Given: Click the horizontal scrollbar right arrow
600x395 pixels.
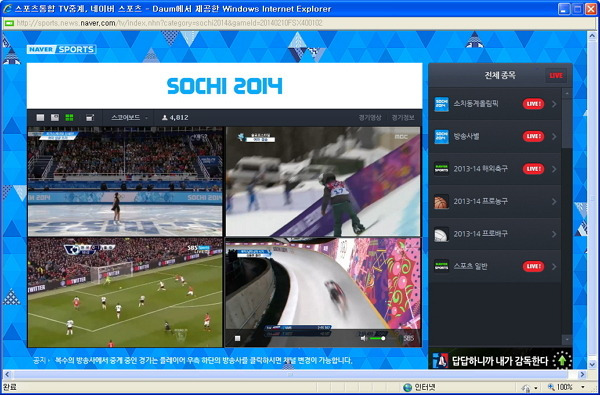Looking at the screenshot, I should tap(582, 374).
